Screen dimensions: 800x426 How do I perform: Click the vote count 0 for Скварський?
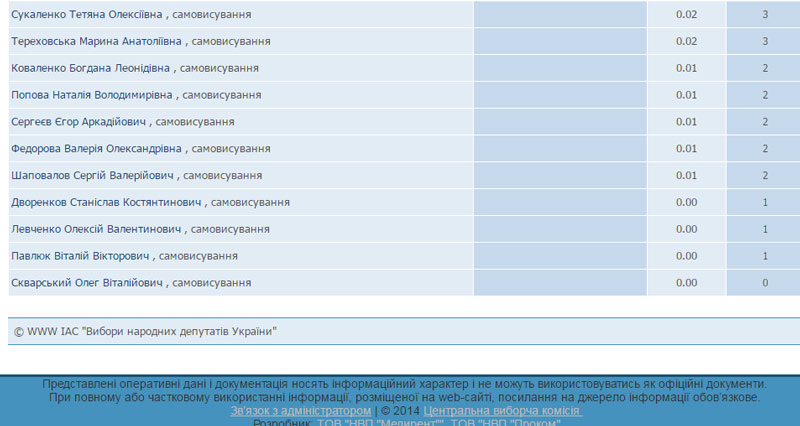(765, 283)
